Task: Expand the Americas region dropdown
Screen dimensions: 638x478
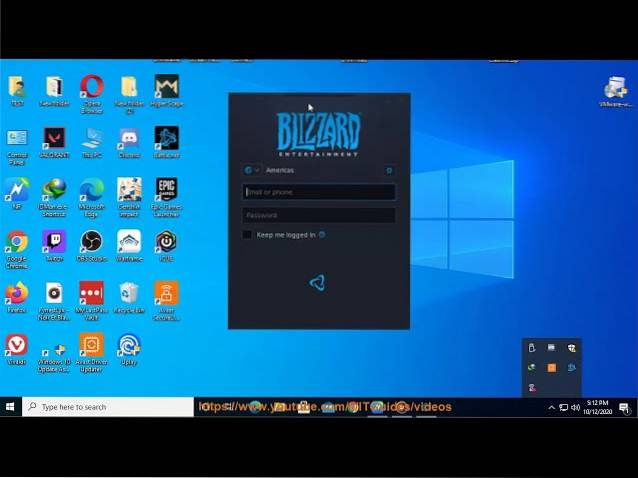Action: coord(252,171)
